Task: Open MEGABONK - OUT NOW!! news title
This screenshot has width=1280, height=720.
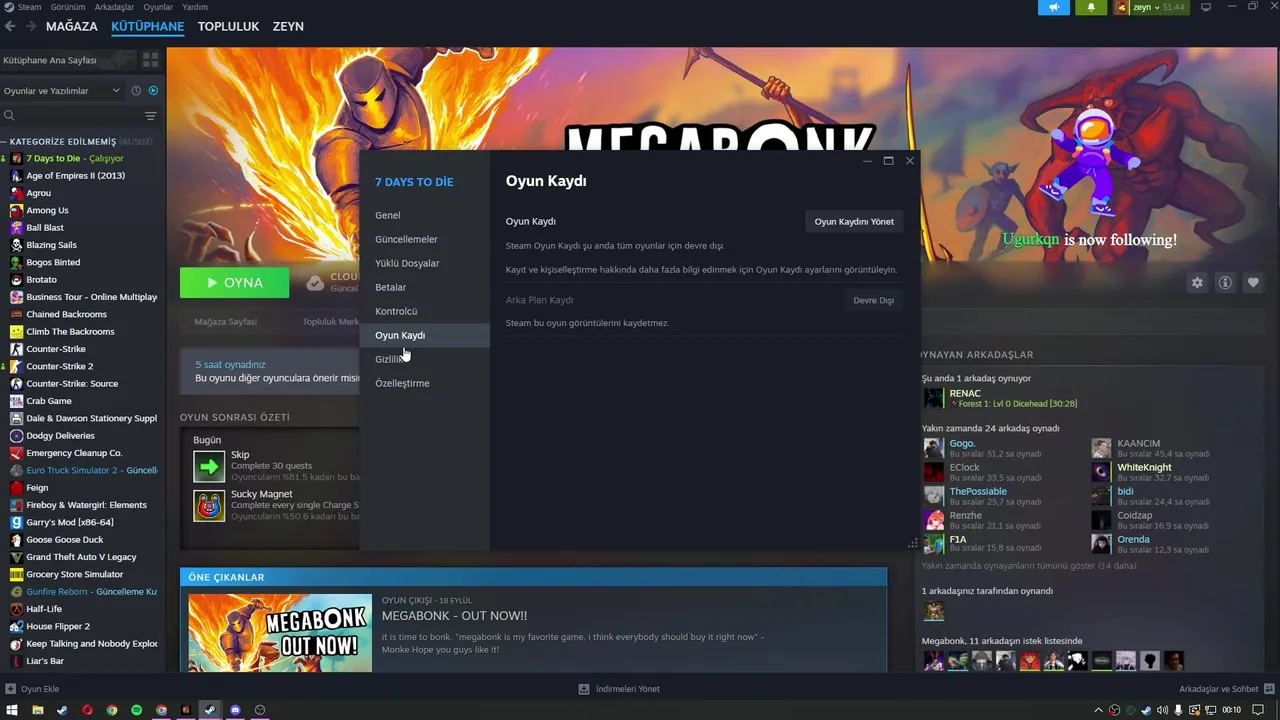Action: point(454,616)
